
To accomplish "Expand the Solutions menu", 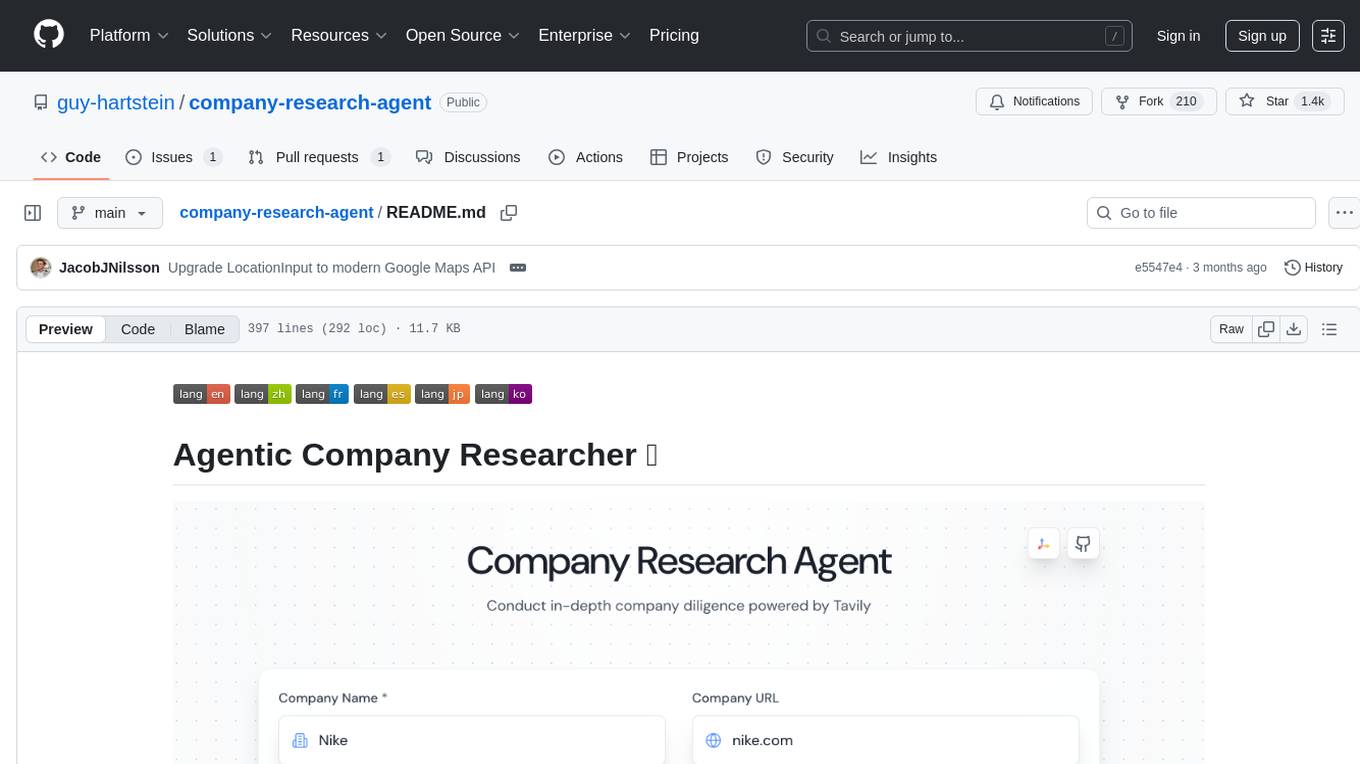I will (230, 35).
